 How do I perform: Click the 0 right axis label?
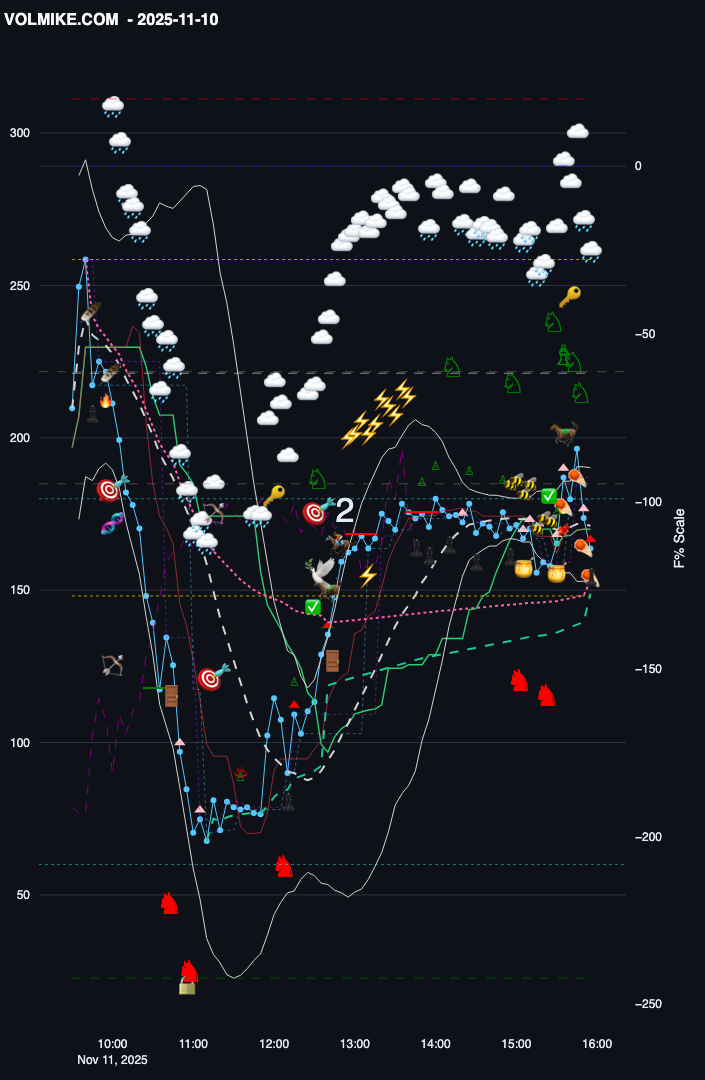638,166
